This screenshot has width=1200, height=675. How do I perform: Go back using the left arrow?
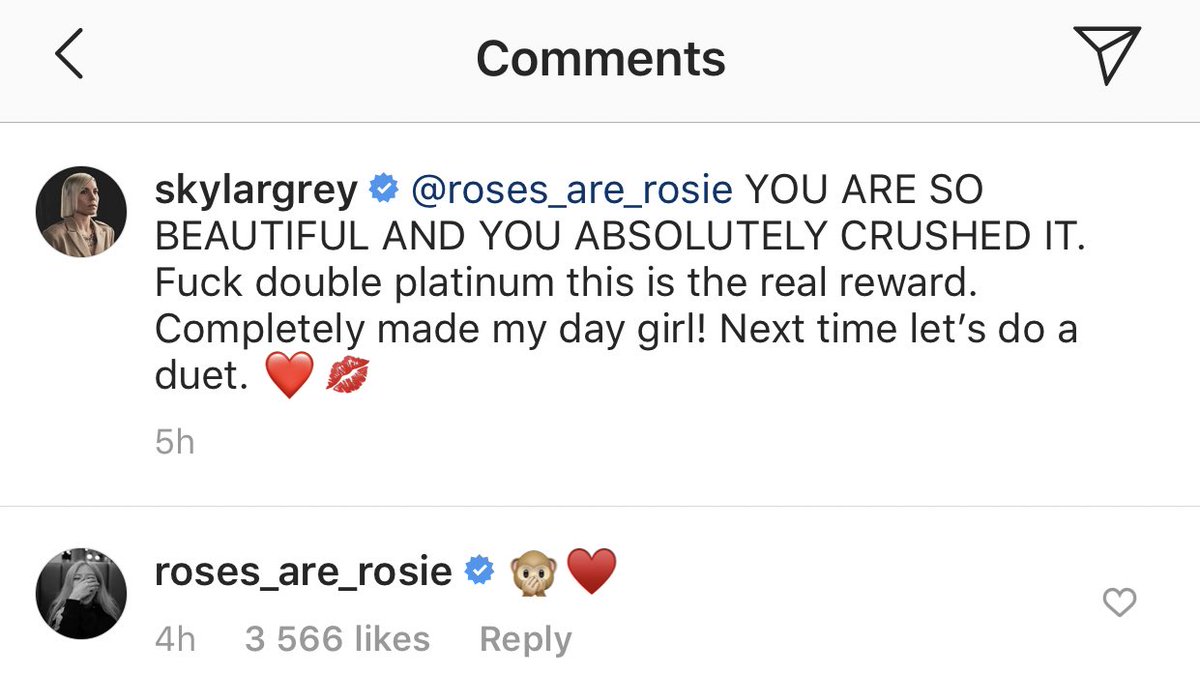point(70,56)
